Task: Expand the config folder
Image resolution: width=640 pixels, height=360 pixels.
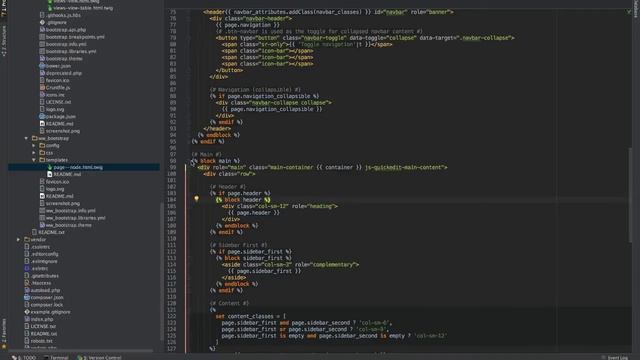Action: click(x=34, y=146)
